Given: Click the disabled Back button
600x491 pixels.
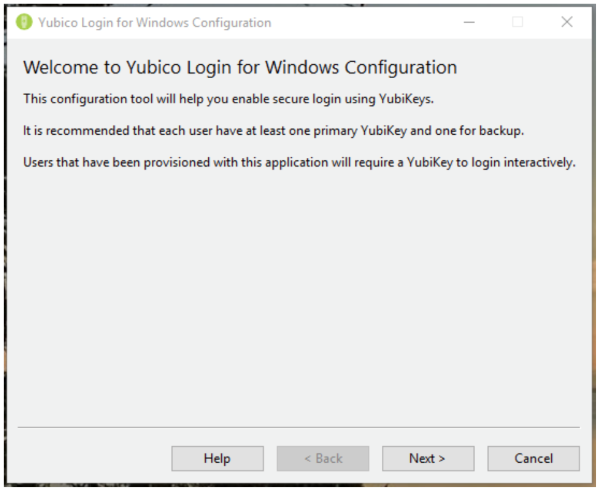Looking at the screenshot, I should [323, 458].
